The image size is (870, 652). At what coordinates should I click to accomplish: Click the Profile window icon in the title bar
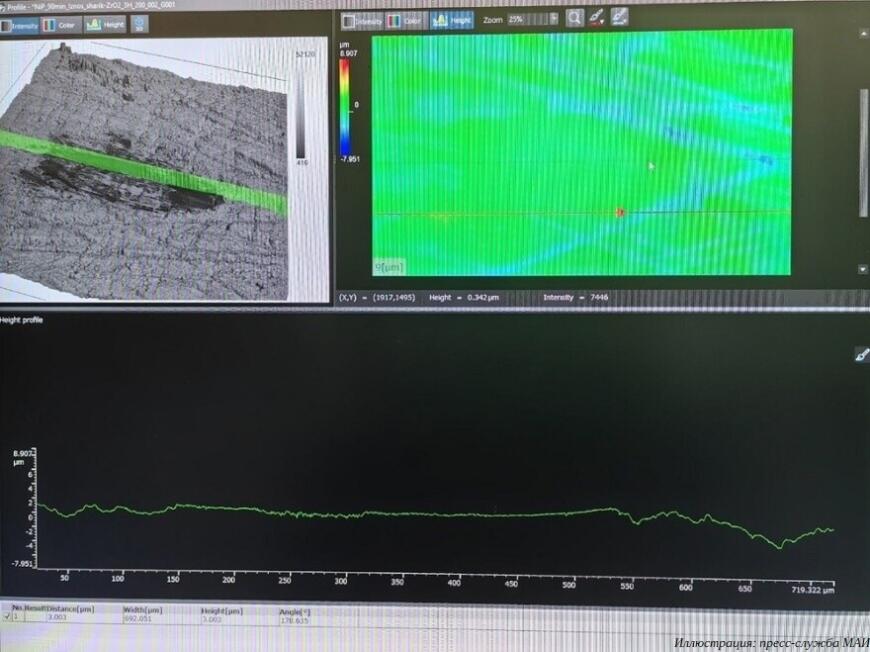tap(2, 6)
